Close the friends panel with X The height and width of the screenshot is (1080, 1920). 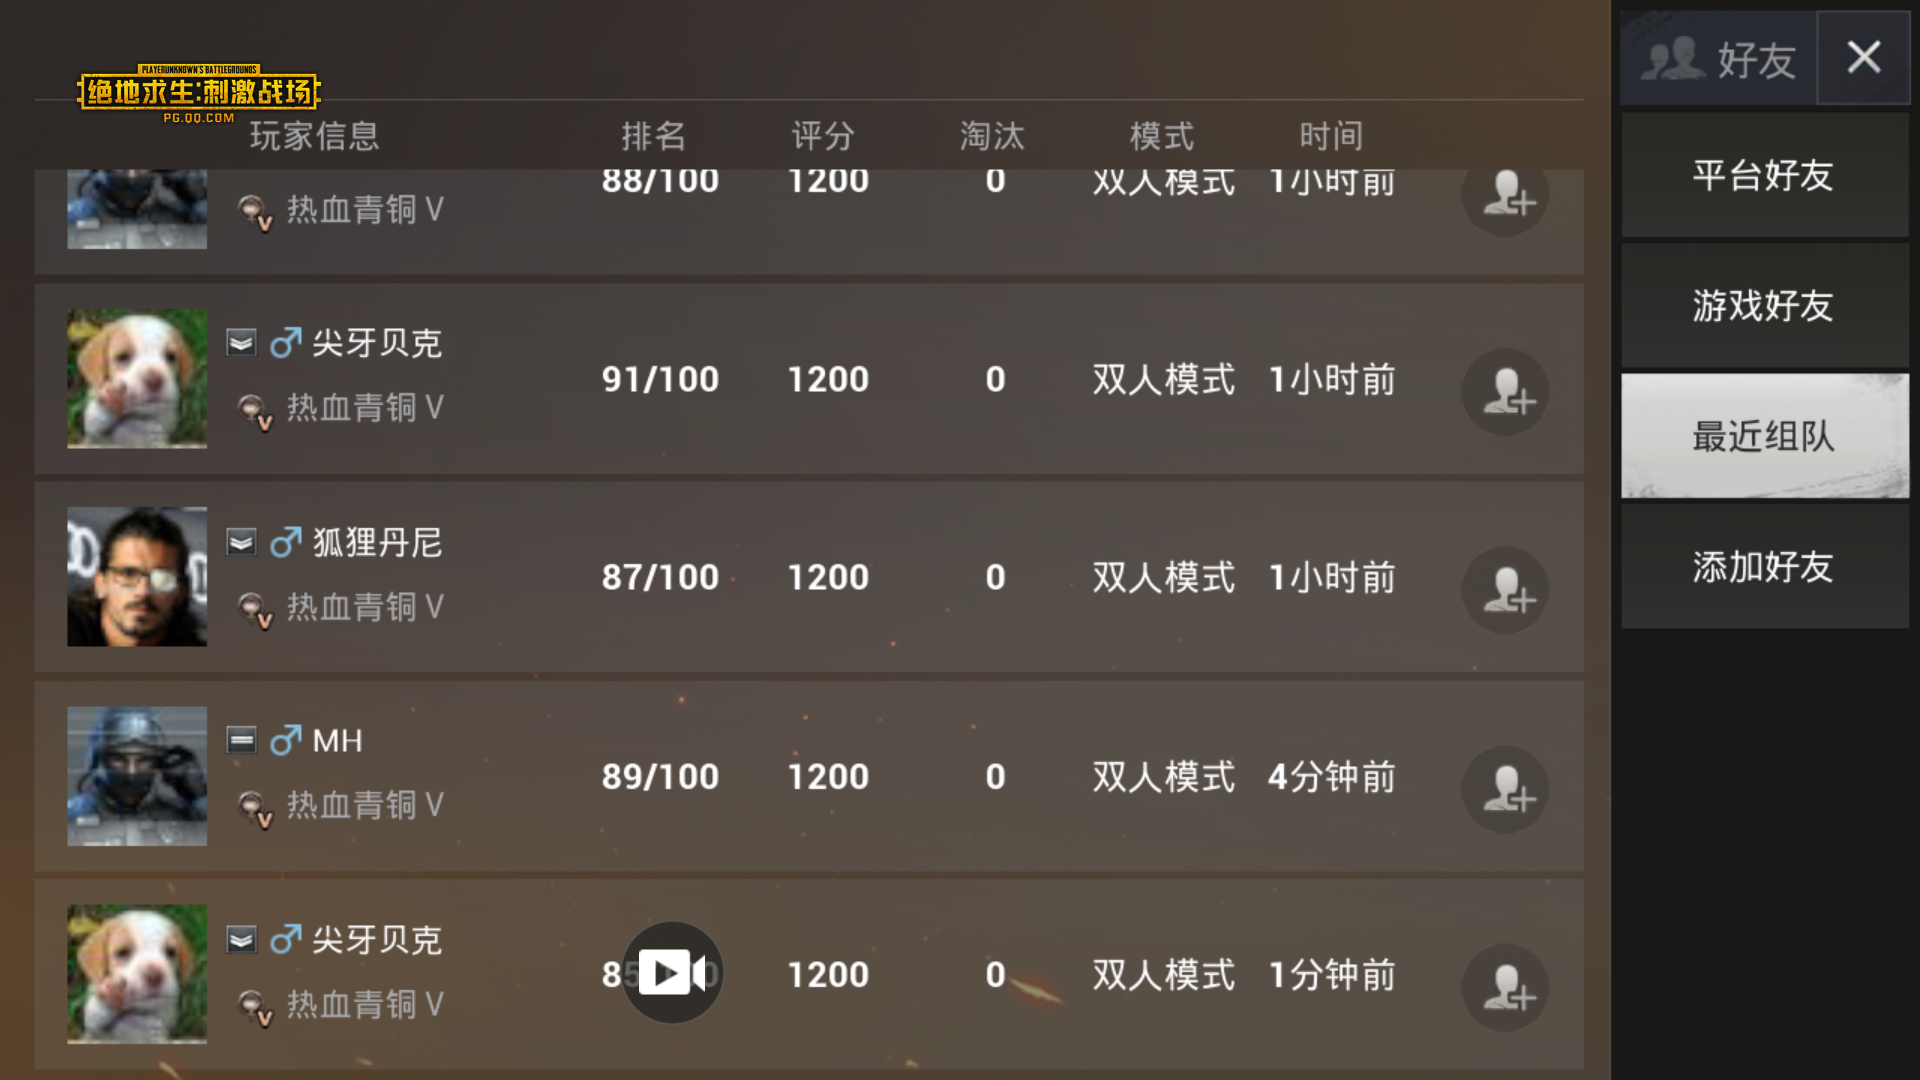[1864, 57]
